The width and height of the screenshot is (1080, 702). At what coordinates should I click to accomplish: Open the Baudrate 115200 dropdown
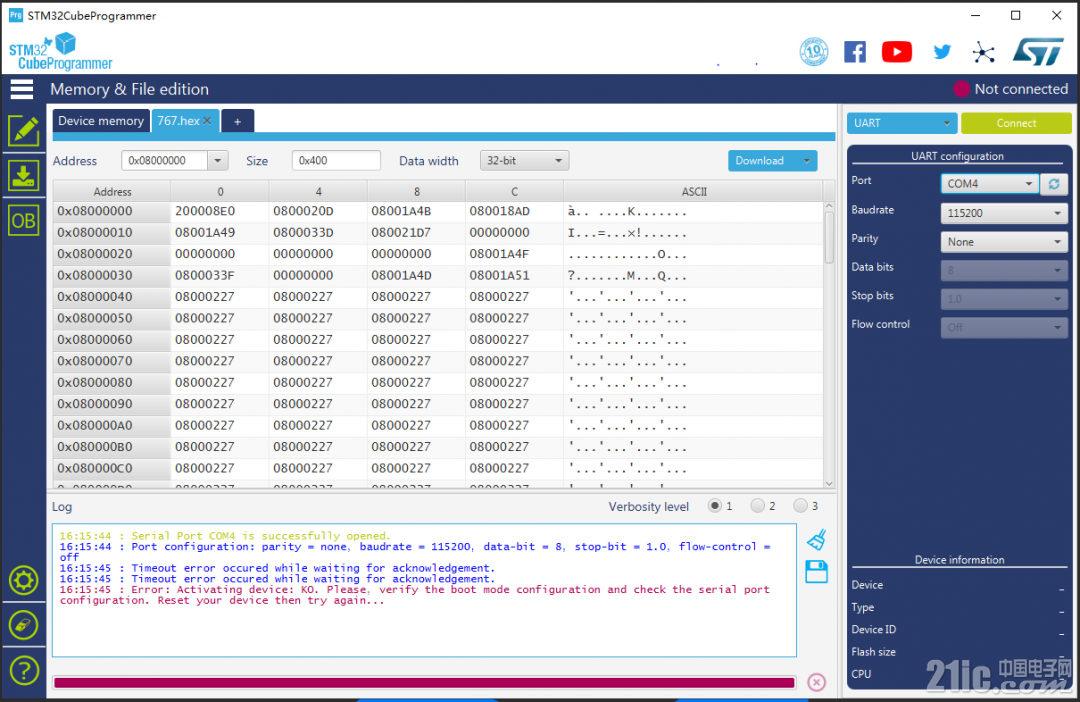click(x=1004, y=213)
